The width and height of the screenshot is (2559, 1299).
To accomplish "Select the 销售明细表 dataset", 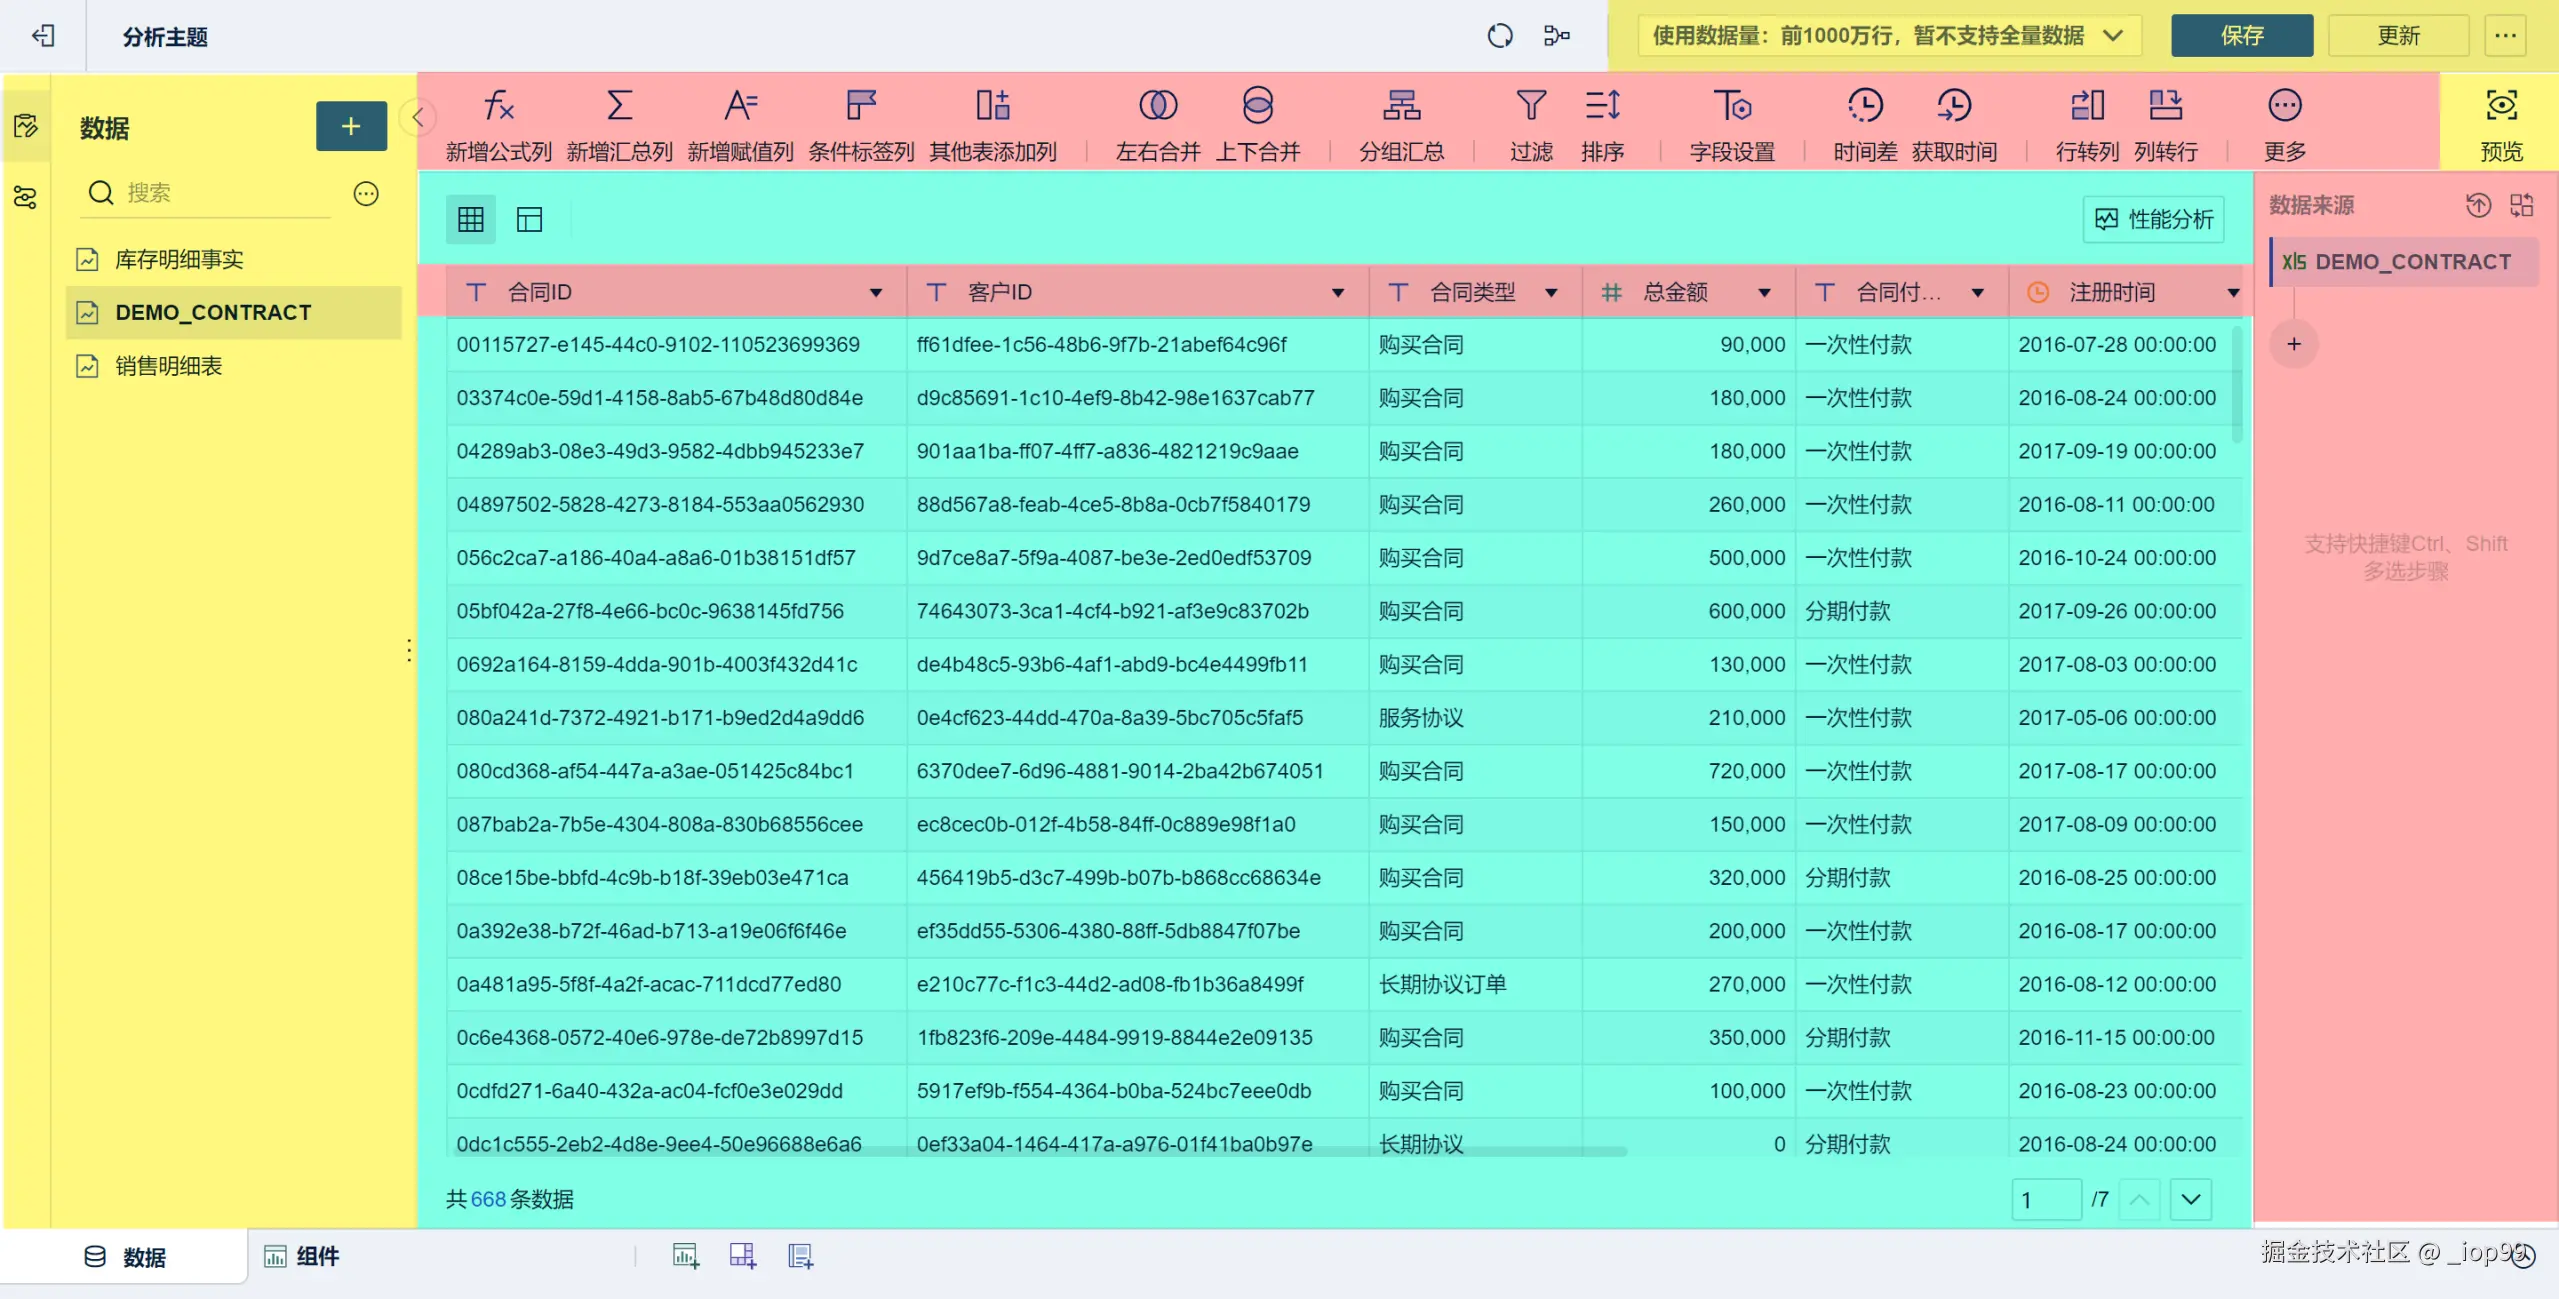I will point(168,366).
